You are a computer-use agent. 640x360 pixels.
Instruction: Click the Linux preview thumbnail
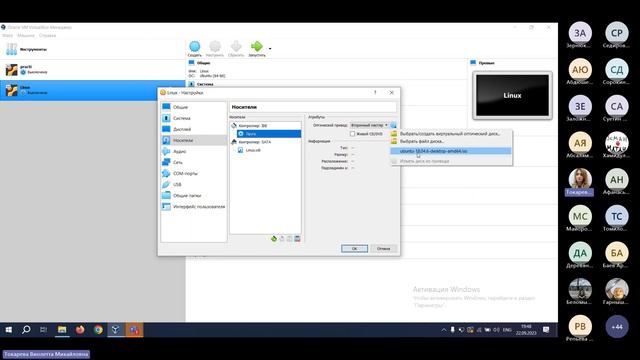click(512, 96)
